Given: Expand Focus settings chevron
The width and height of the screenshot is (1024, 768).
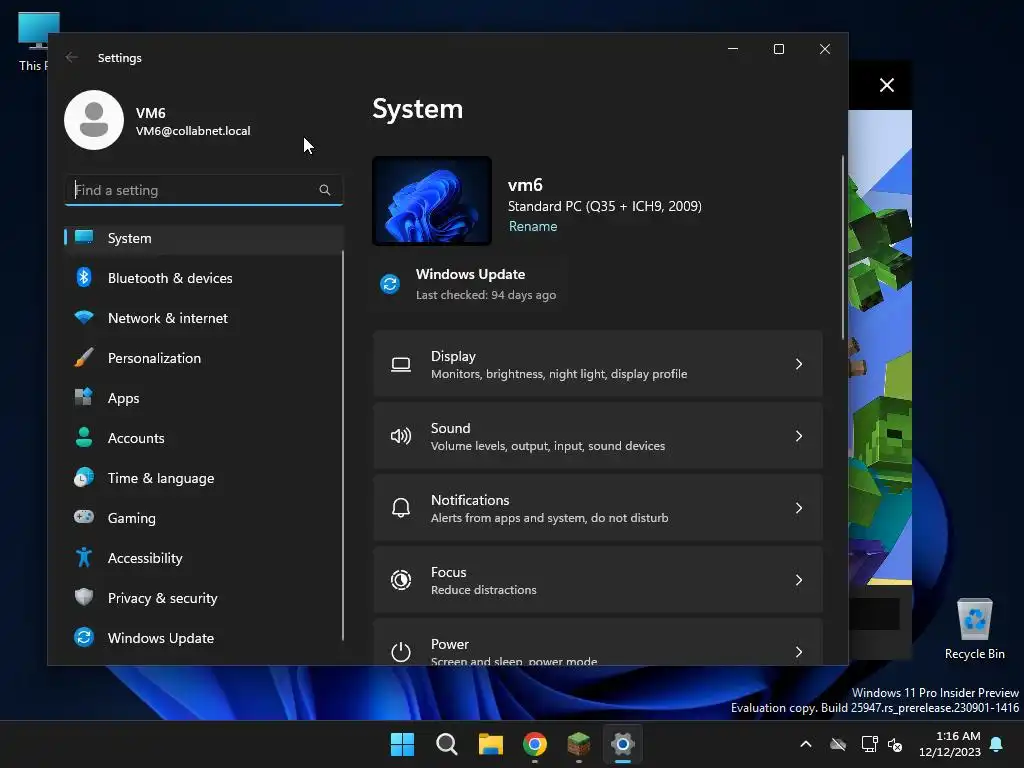Looking at the screenshot, I should pyautogui.click(x=799, y=580).
